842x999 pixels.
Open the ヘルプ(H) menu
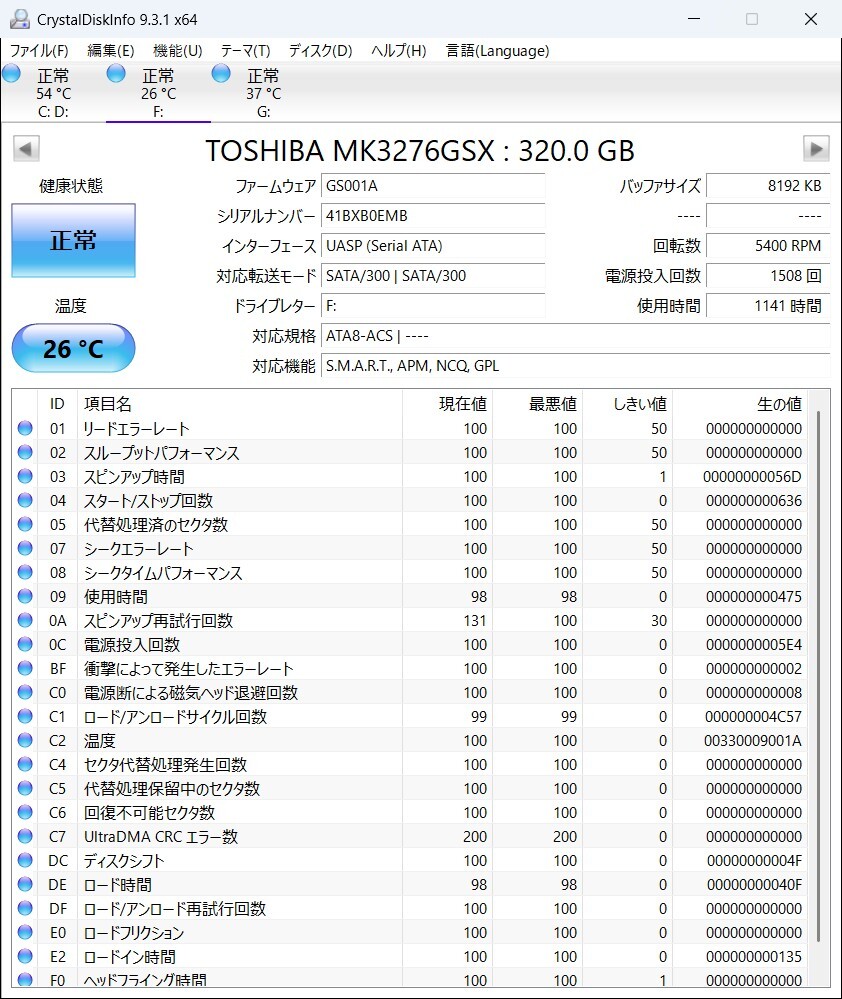[x=399, y=50]
